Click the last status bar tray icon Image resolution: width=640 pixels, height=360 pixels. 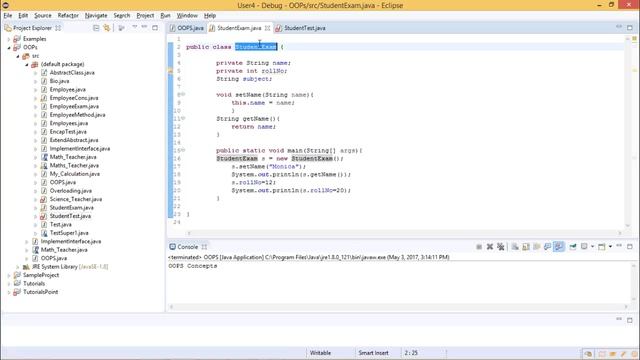tap(634, 353)
